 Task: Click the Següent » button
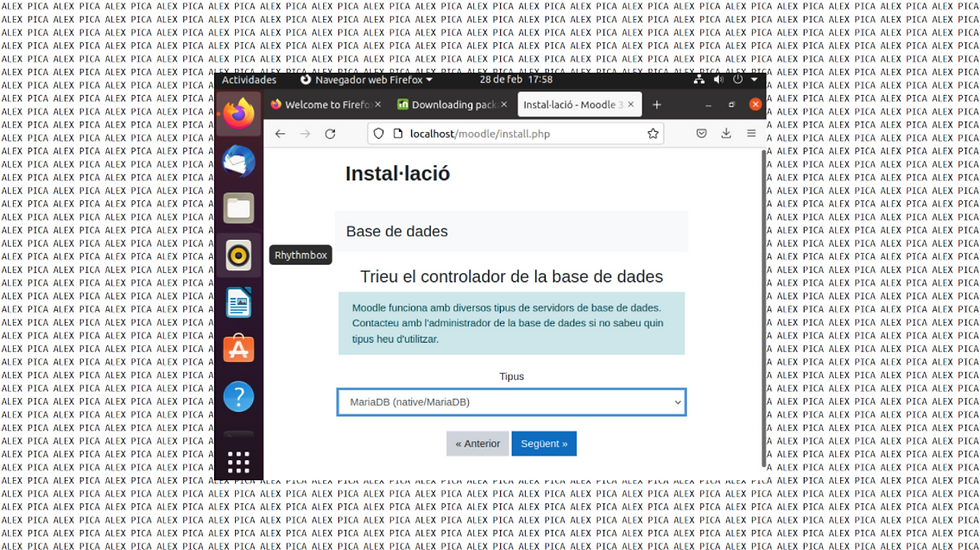(544, 444)
